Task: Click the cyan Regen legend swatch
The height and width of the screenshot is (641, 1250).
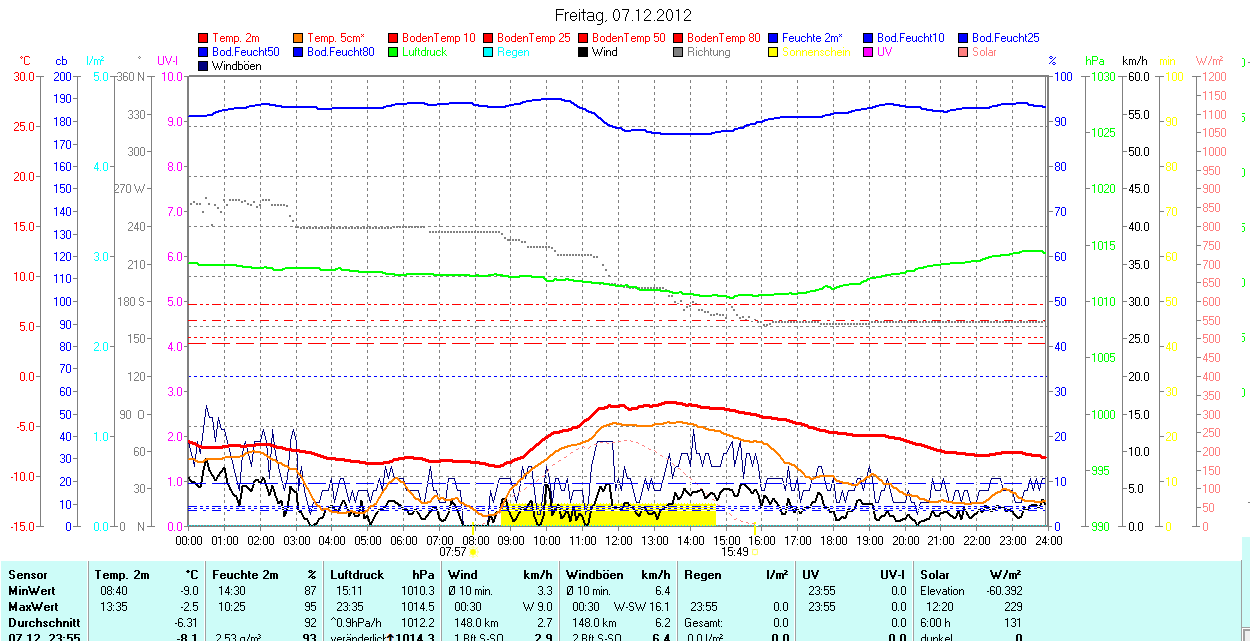Action: point(489,52)
